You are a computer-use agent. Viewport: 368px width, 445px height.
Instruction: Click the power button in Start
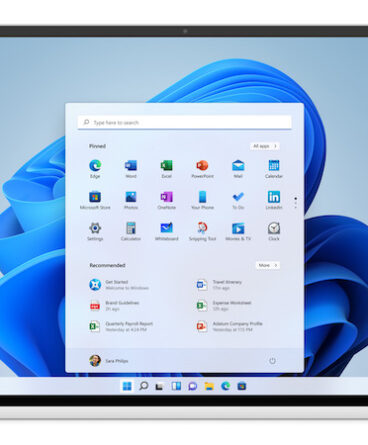(272, 361)
